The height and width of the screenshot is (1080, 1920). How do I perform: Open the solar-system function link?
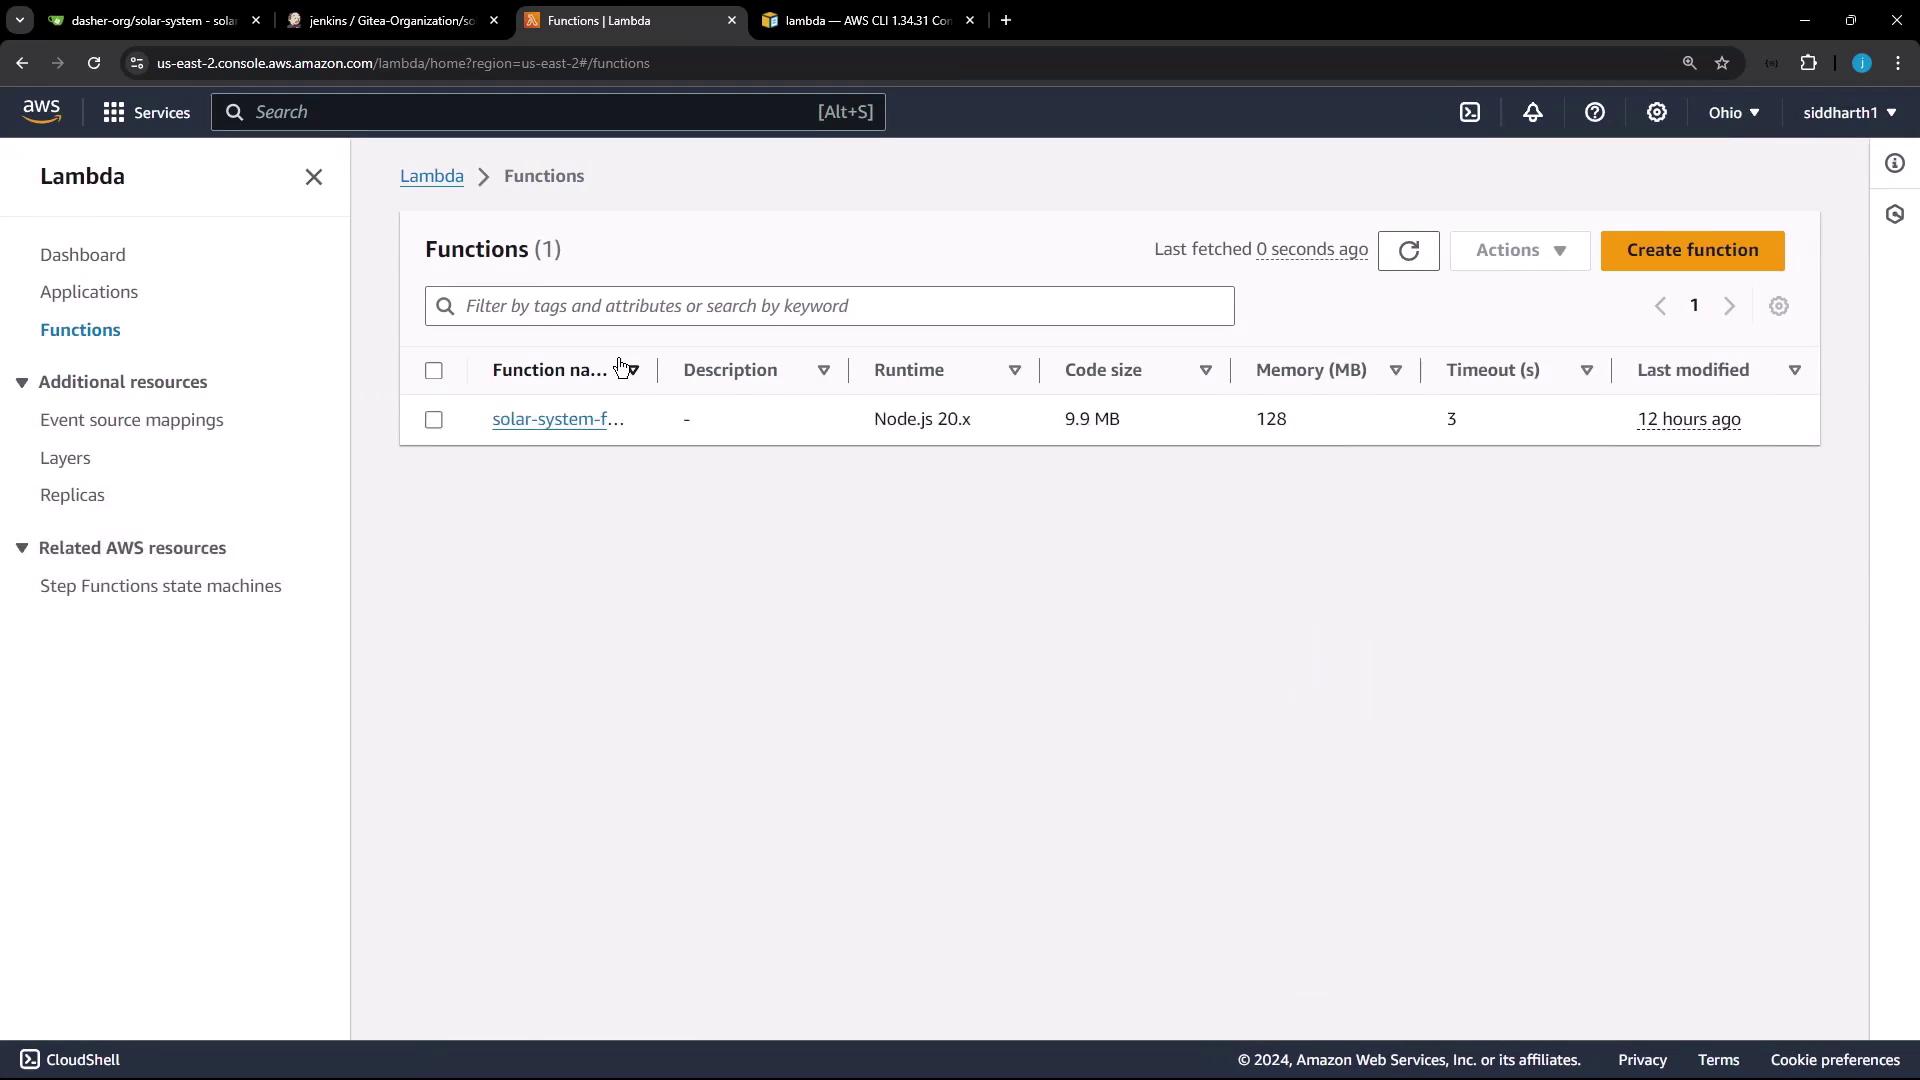point(557,419)
